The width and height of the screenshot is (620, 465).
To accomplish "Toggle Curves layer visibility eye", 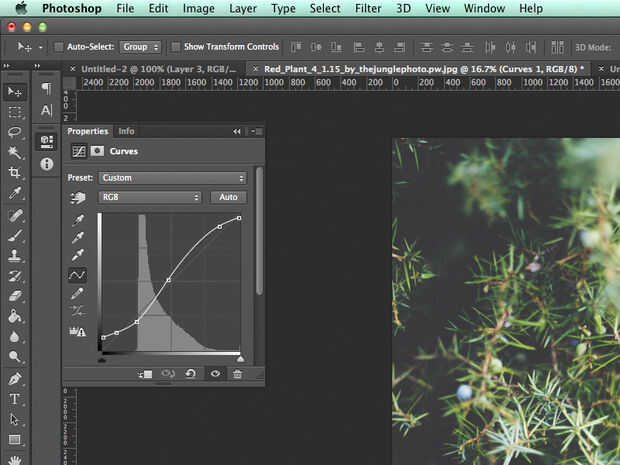I will [215, 374].
